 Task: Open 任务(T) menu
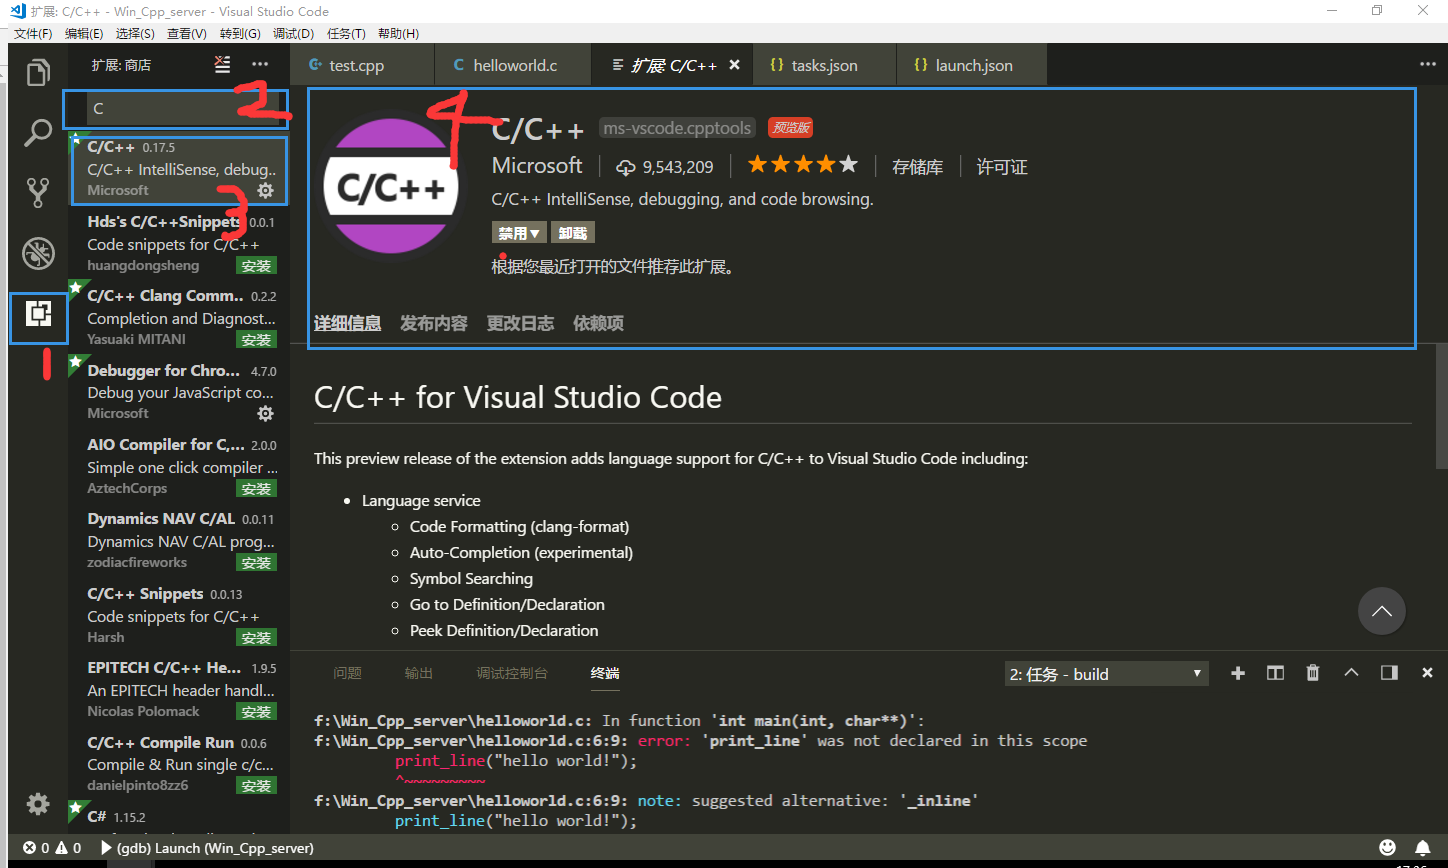[x=346, y=33]
